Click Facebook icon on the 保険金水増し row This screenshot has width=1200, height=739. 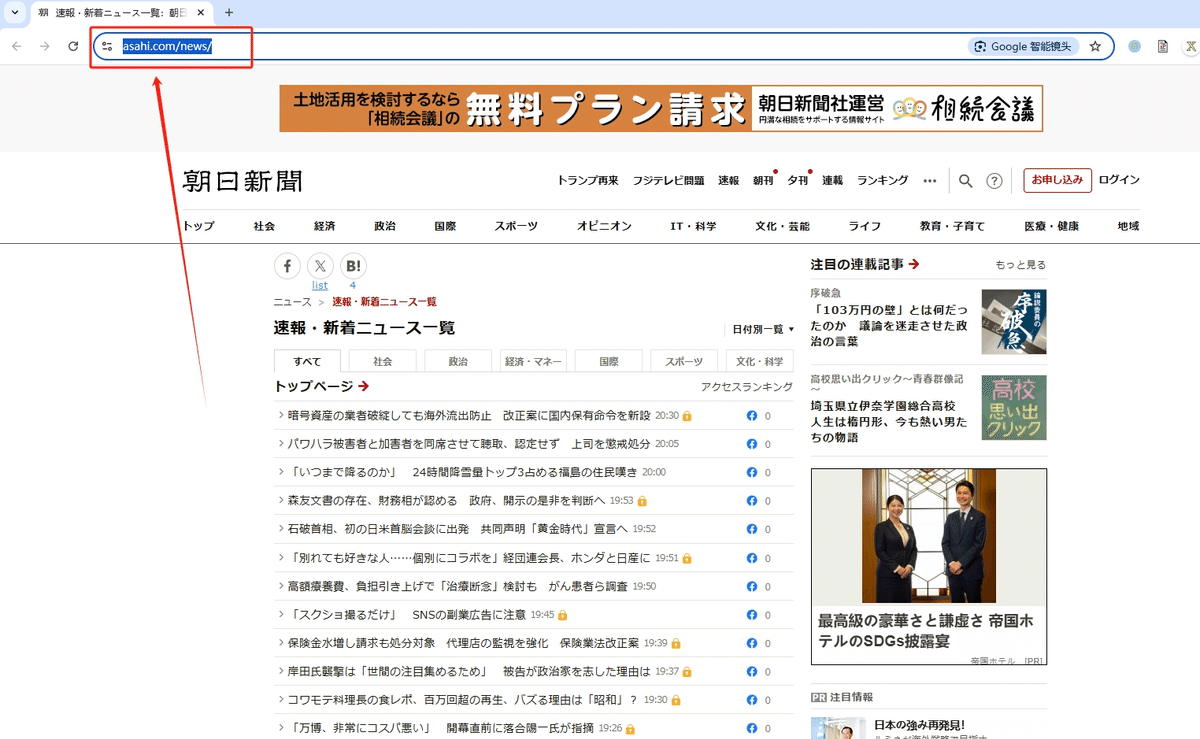tap(752, 643)
